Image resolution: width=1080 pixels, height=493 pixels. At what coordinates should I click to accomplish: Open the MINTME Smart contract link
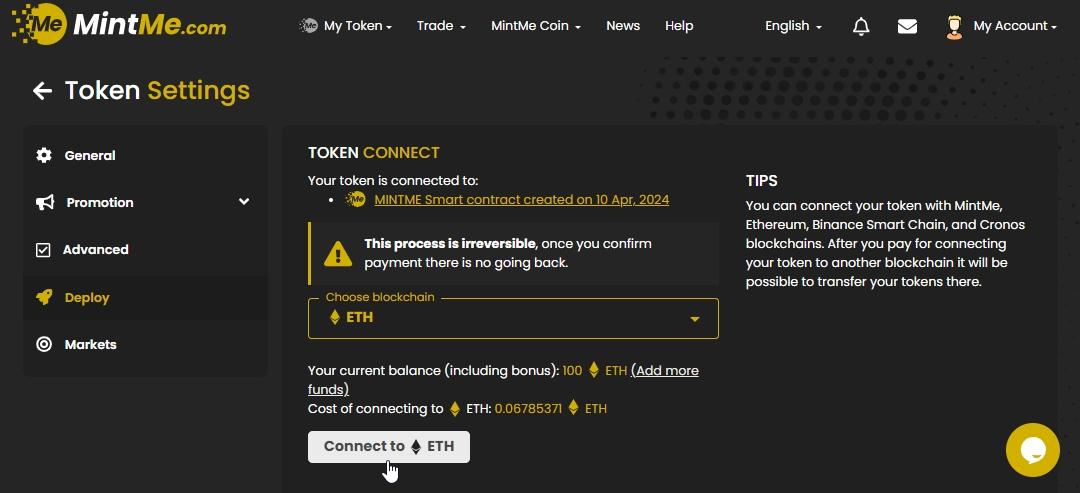tap(521, 200)
